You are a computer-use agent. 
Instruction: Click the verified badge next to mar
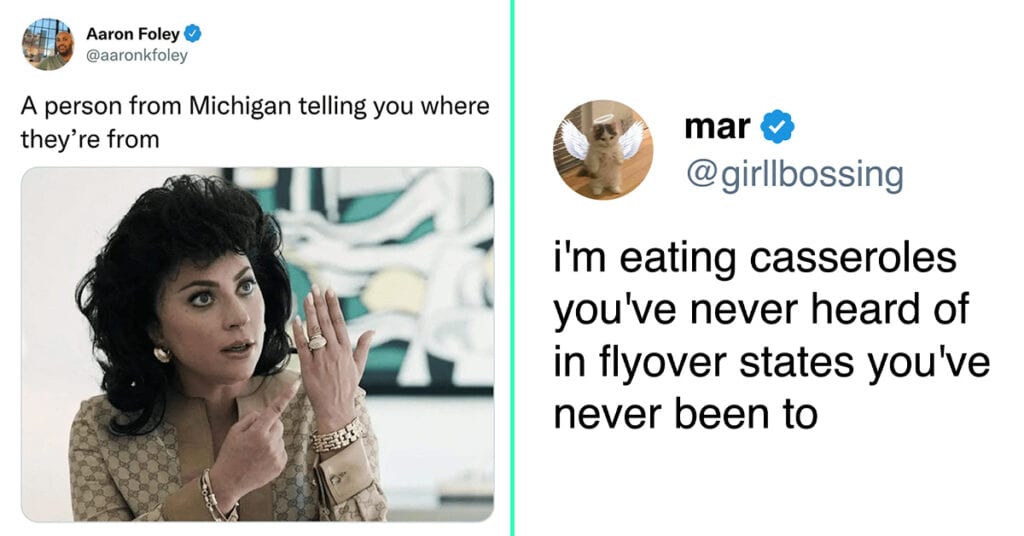pos(777,127)
